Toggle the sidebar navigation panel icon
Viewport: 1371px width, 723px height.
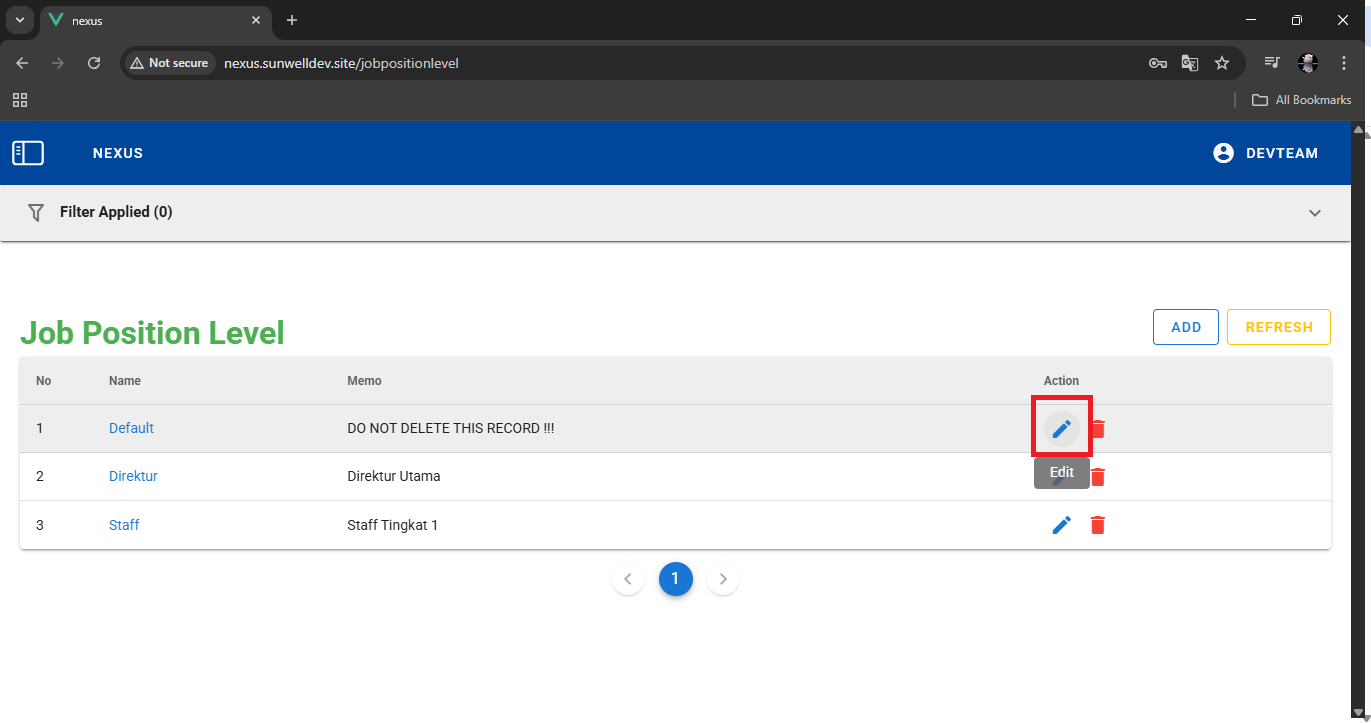click(x=28, y=153)
